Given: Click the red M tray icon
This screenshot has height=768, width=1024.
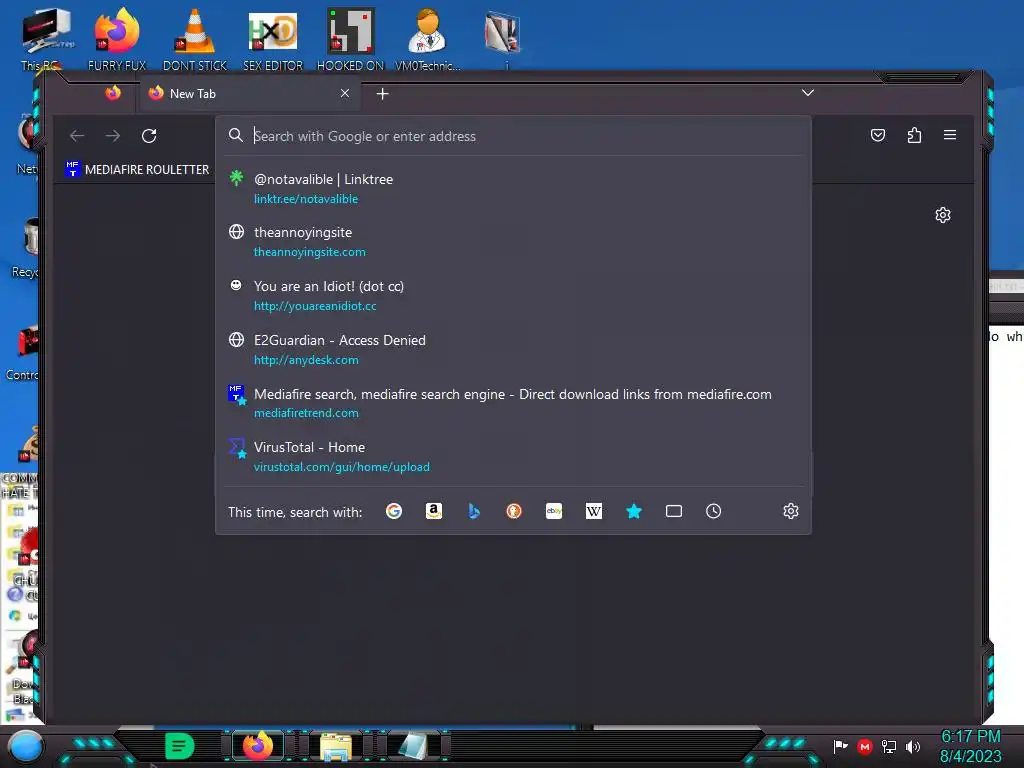Looking at the screenshot, I should [x=865, y=746].
